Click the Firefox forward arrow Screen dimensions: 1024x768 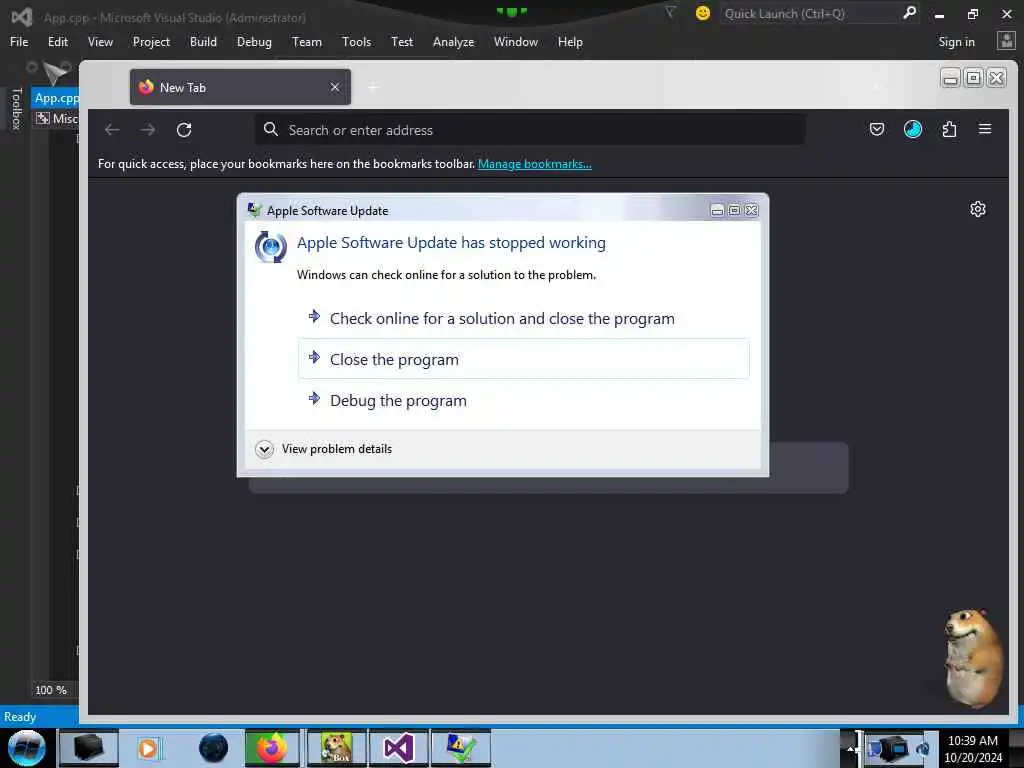pos(148,130)
